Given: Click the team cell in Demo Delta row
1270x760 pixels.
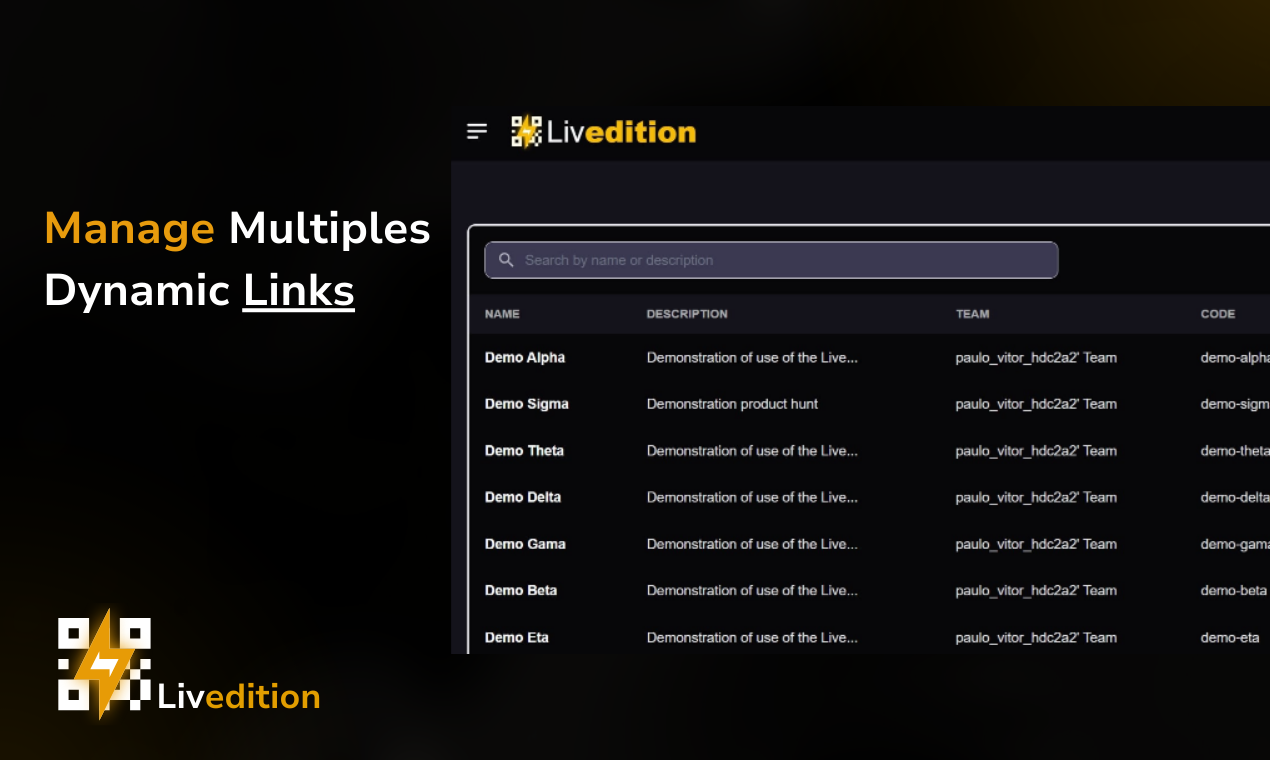Looking at the screenshot, I should point(1036,497).
